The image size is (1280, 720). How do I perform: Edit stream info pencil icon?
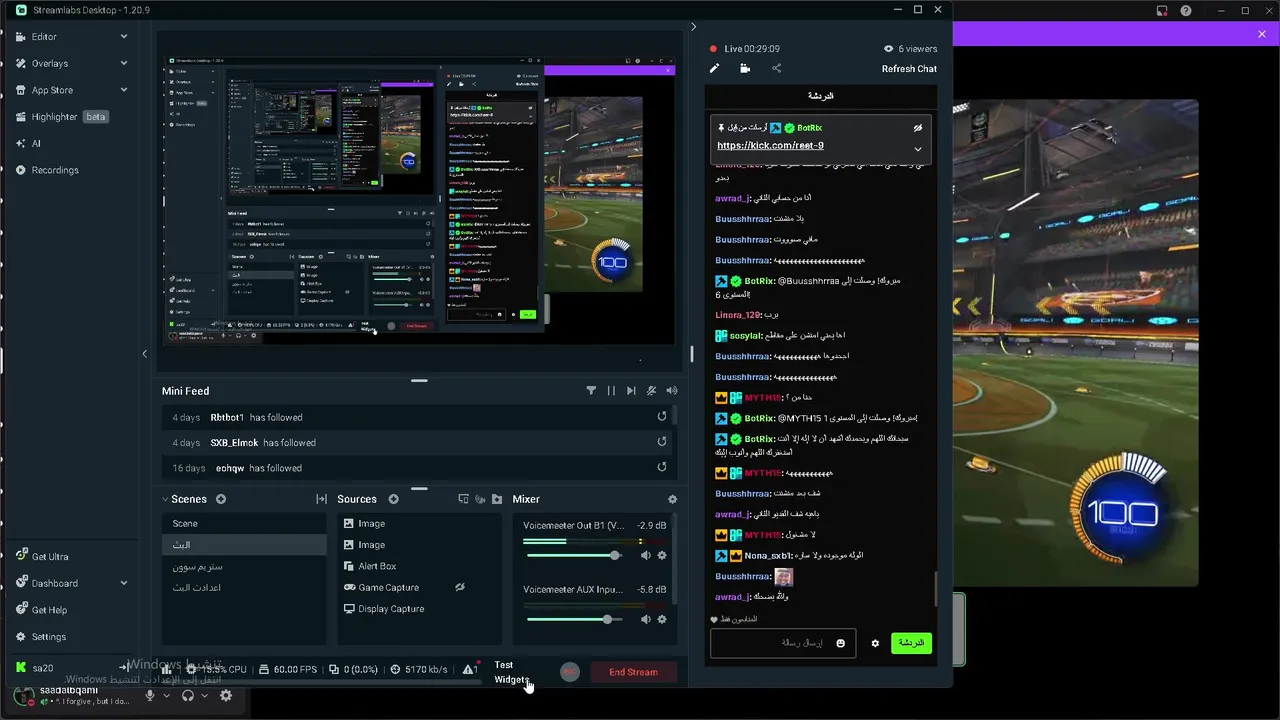[714, 69]
